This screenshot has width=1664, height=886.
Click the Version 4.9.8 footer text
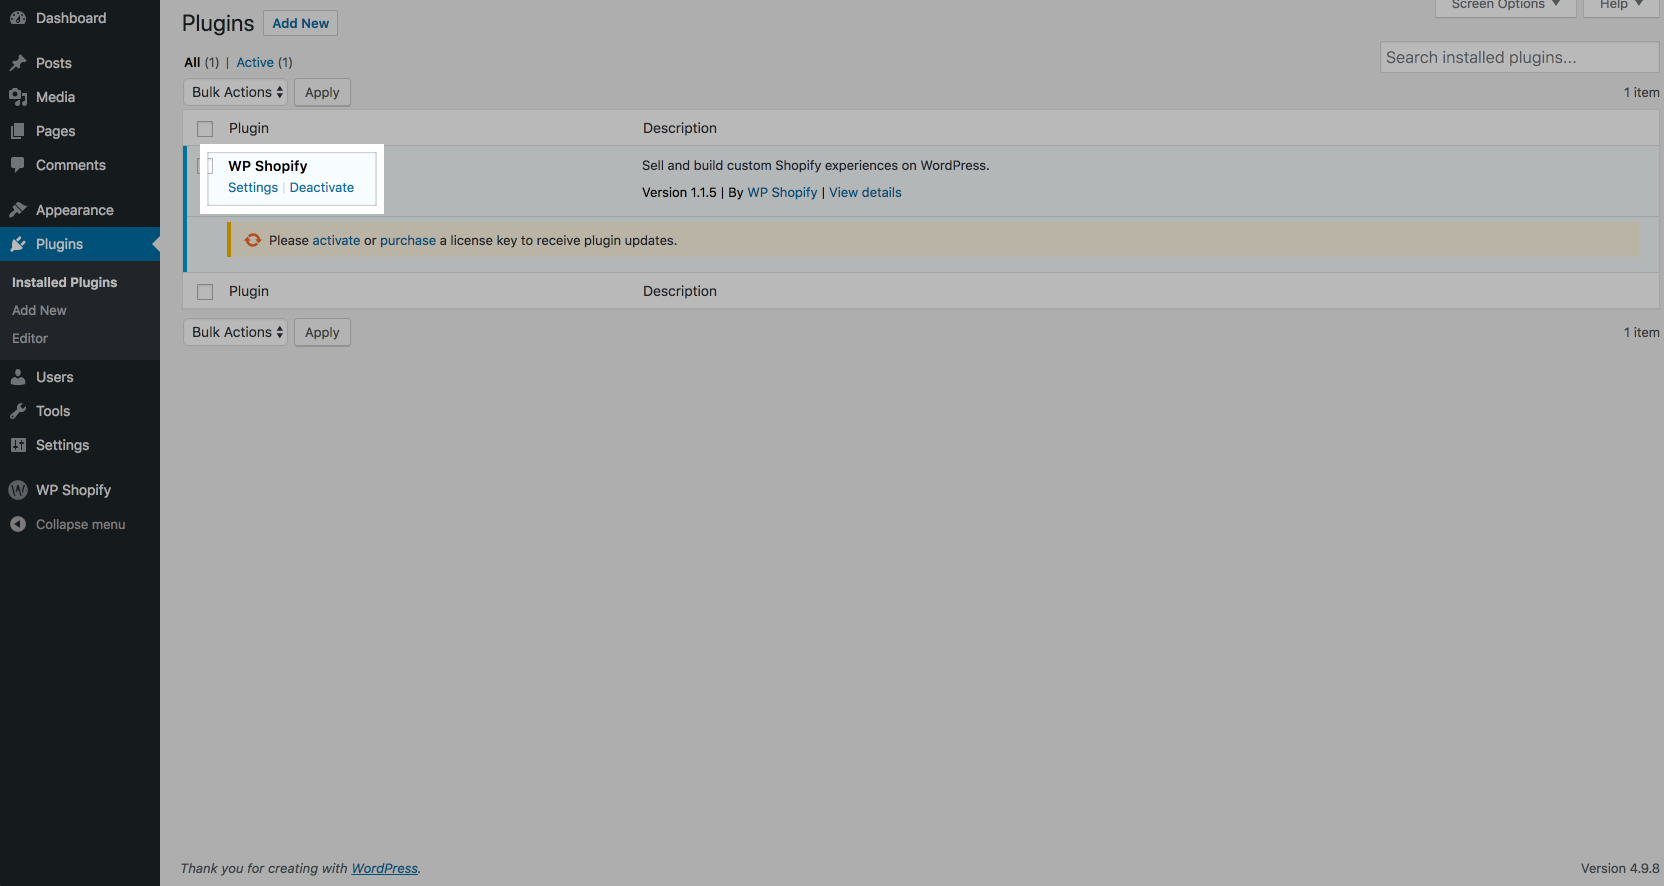pyautogui.click(x=1620, y=868)
